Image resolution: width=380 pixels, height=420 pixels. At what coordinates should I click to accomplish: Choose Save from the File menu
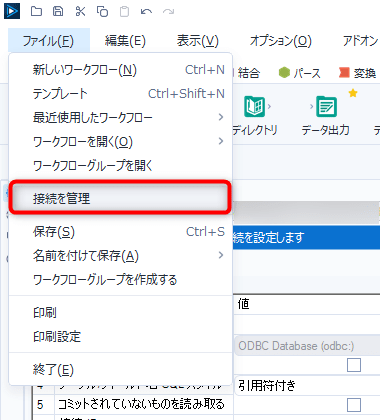[x=120, y=232]
